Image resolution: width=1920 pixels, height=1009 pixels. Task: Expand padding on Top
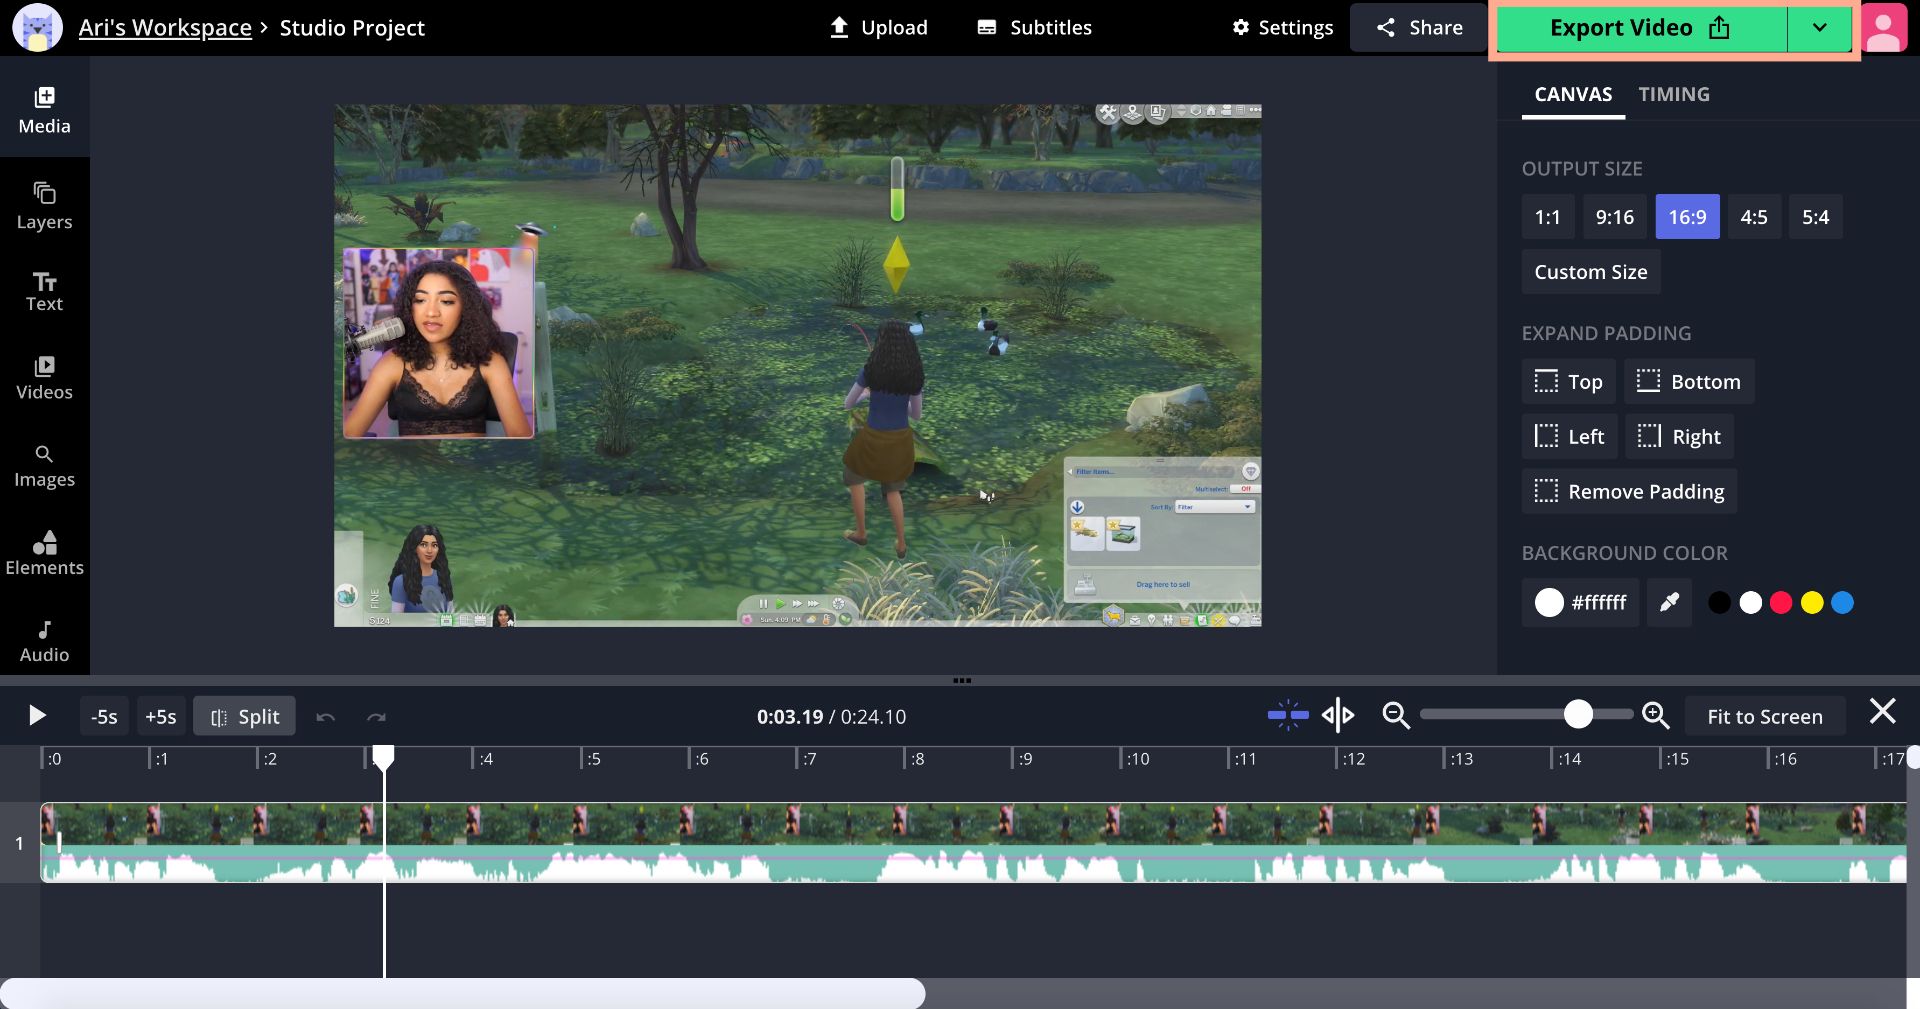pos(1569,382)
